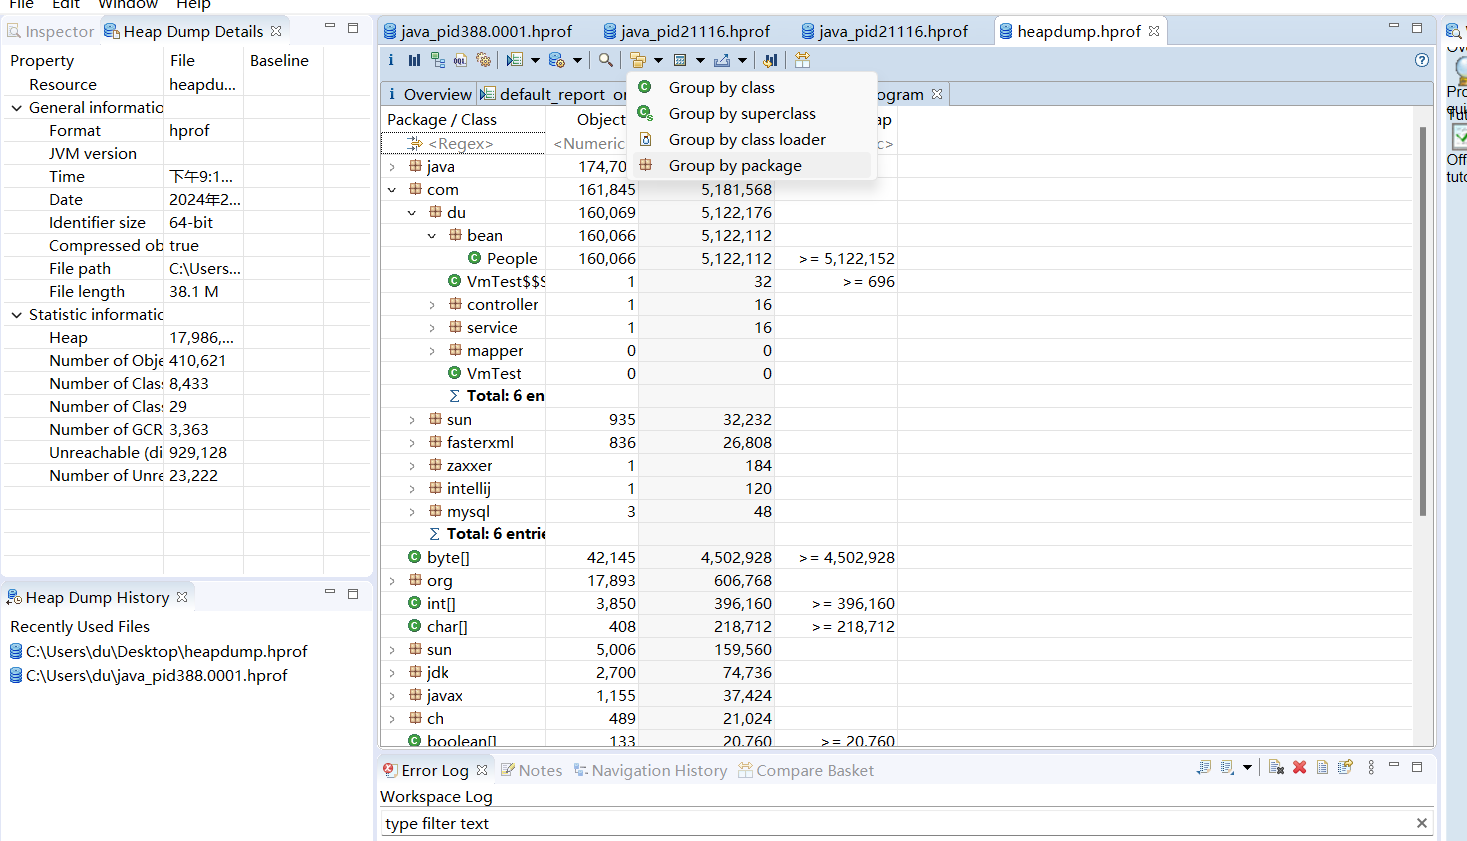This screenshot has width=1467, height=841.
Task: Click the Export data icon
Action: [723, 60]
